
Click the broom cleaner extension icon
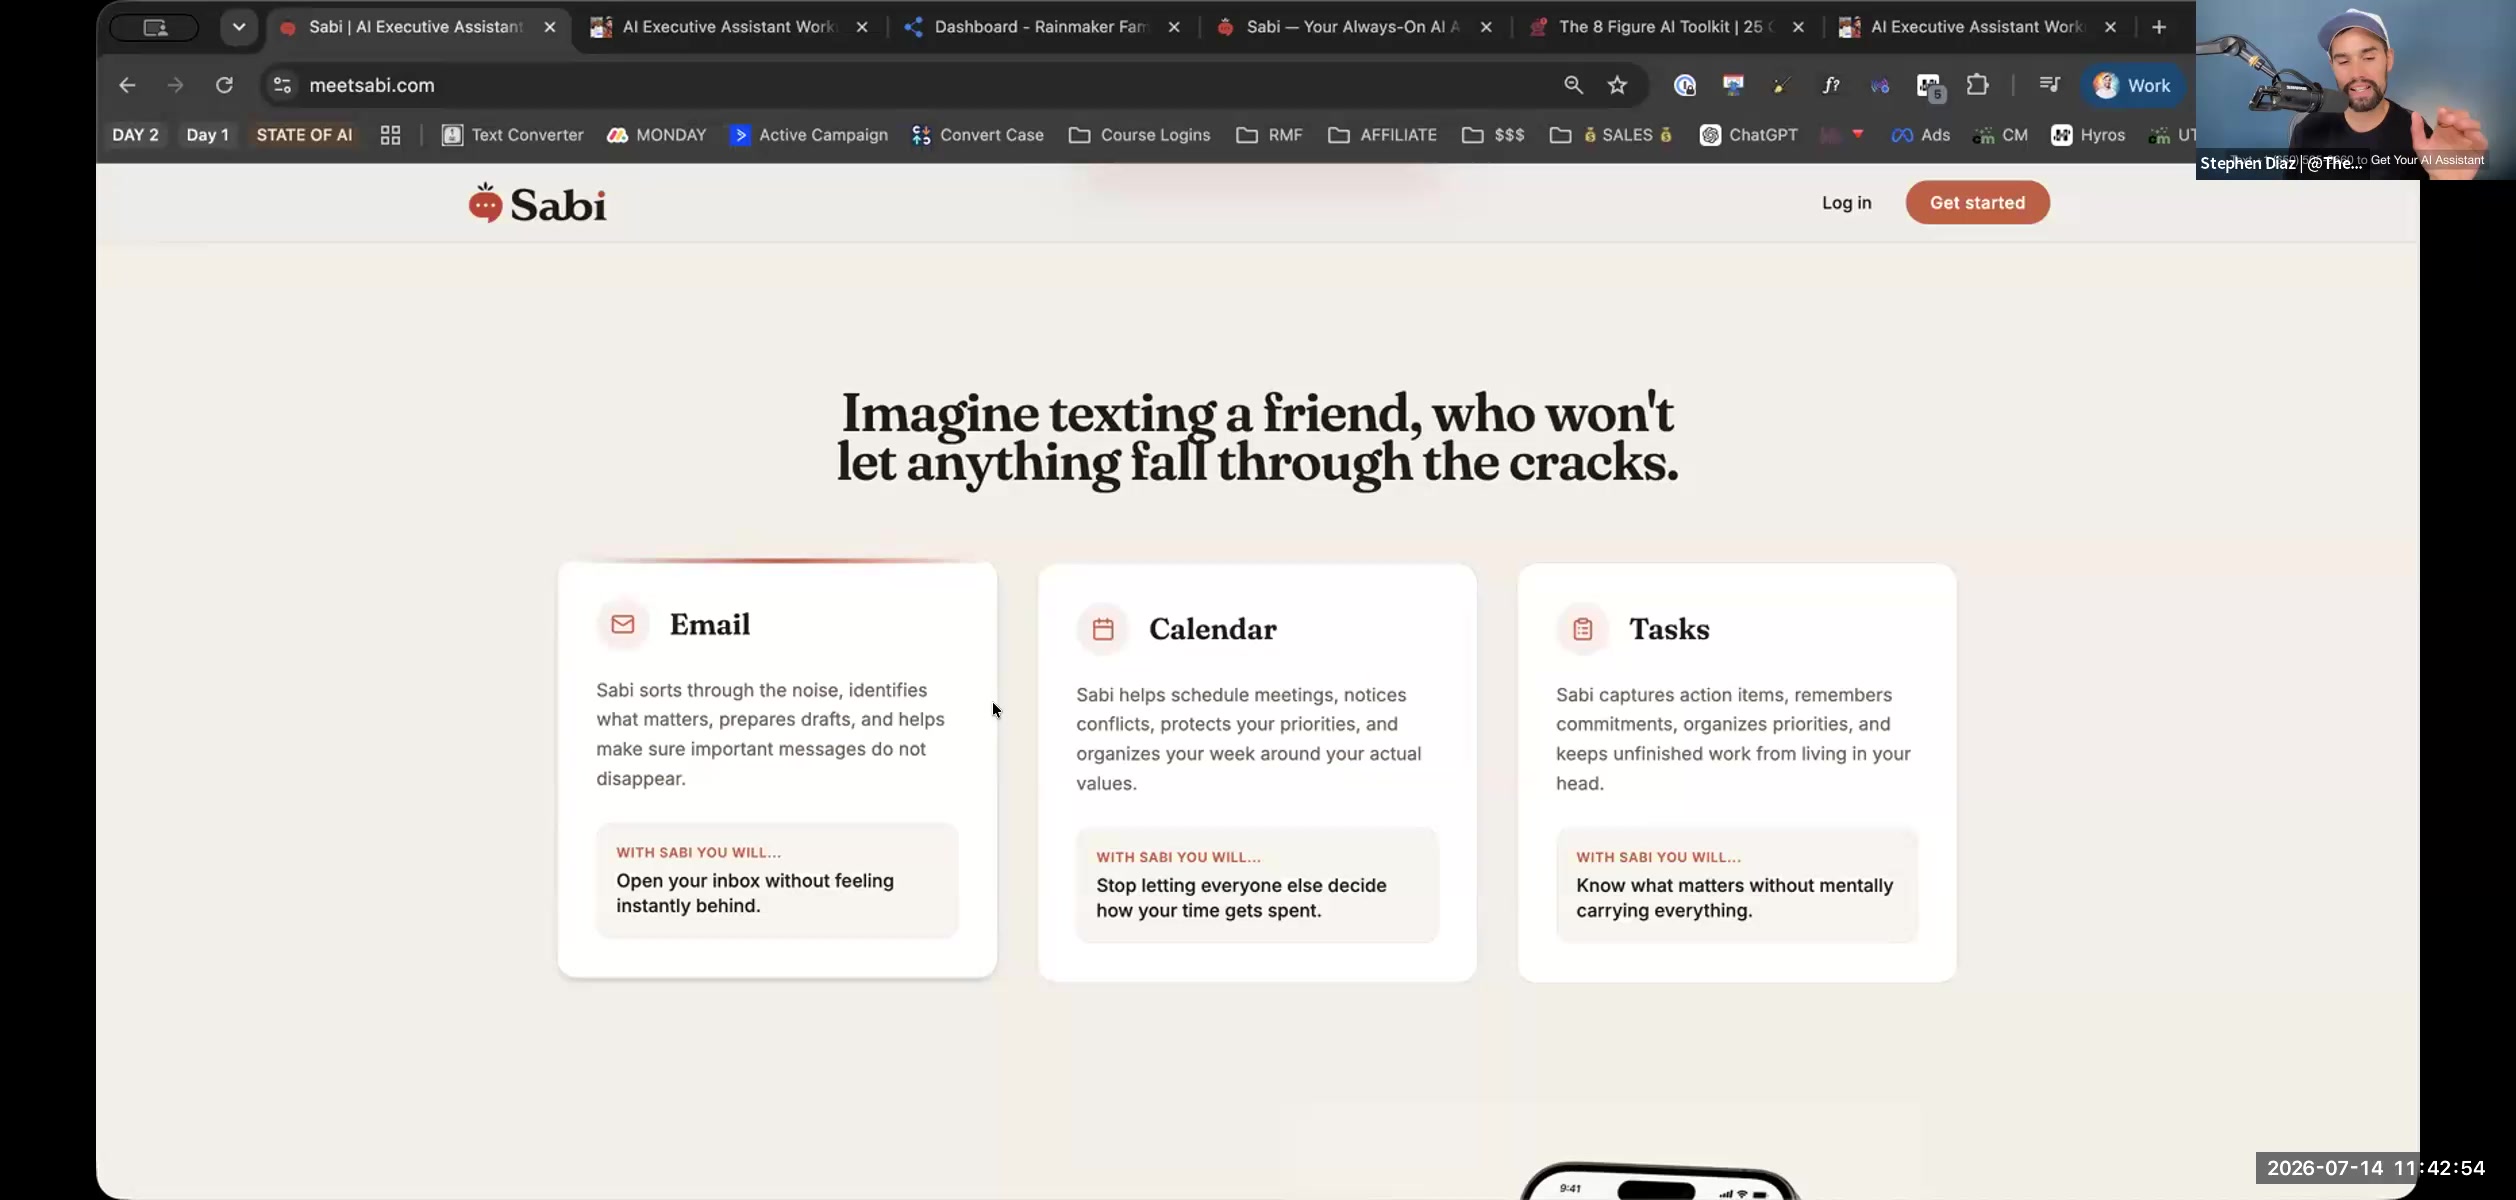pos(1781,85)
